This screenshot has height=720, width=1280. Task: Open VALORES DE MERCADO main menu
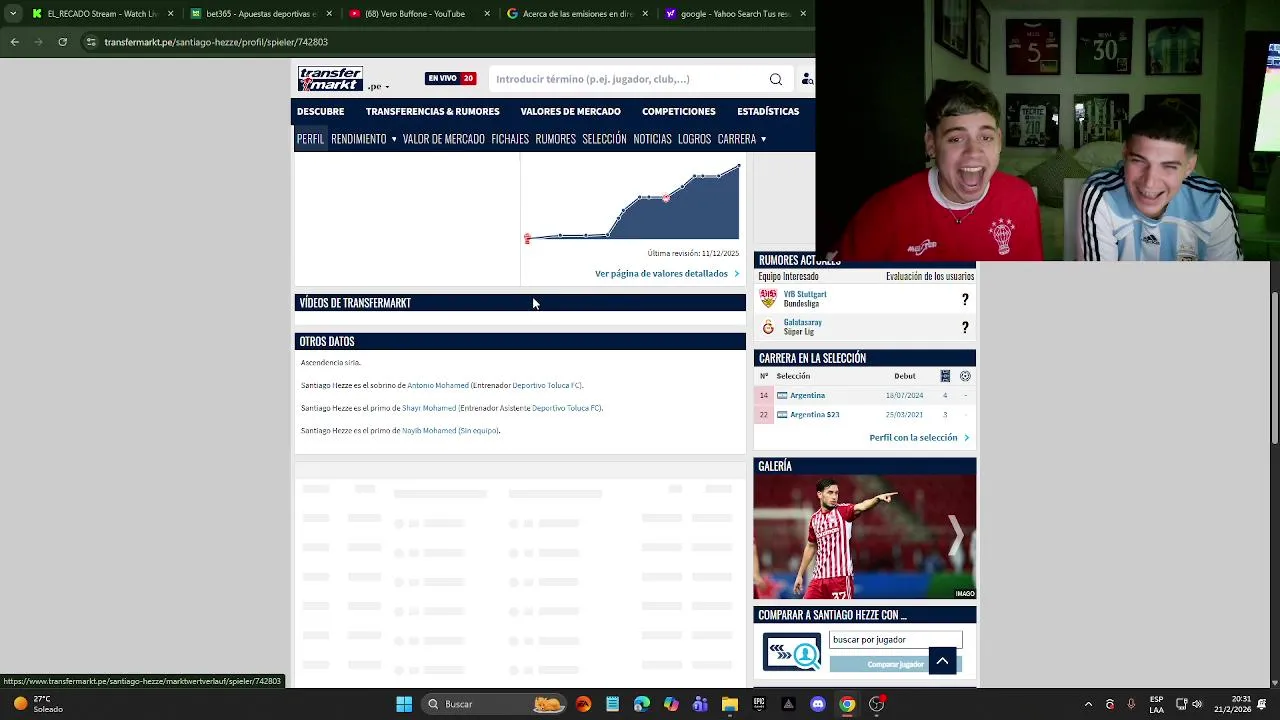571,111
